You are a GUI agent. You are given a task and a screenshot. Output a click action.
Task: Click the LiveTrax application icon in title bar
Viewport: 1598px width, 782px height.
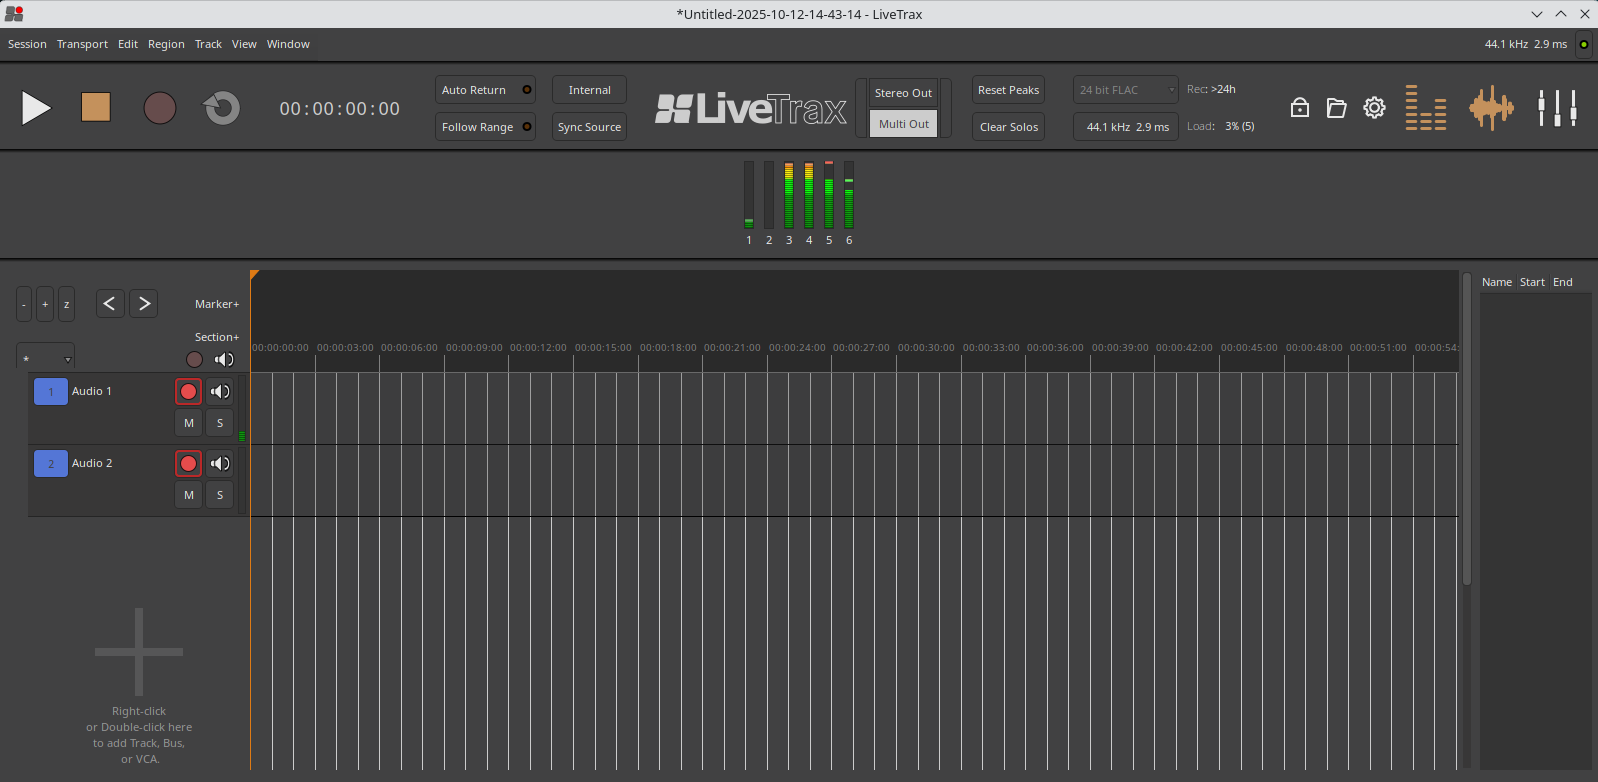tap(14, 14)
